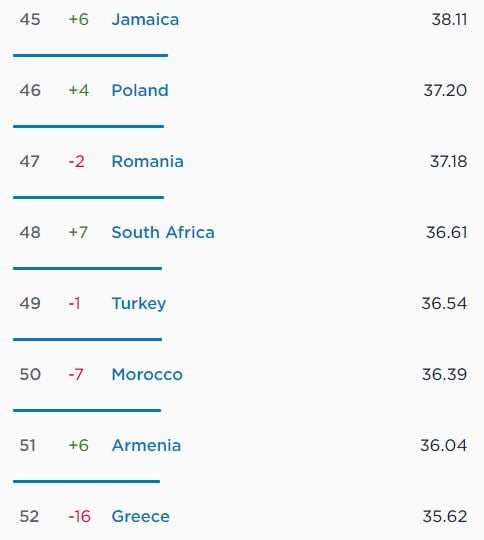Click the blue score bar under South Africa

[x=87, y=268]
